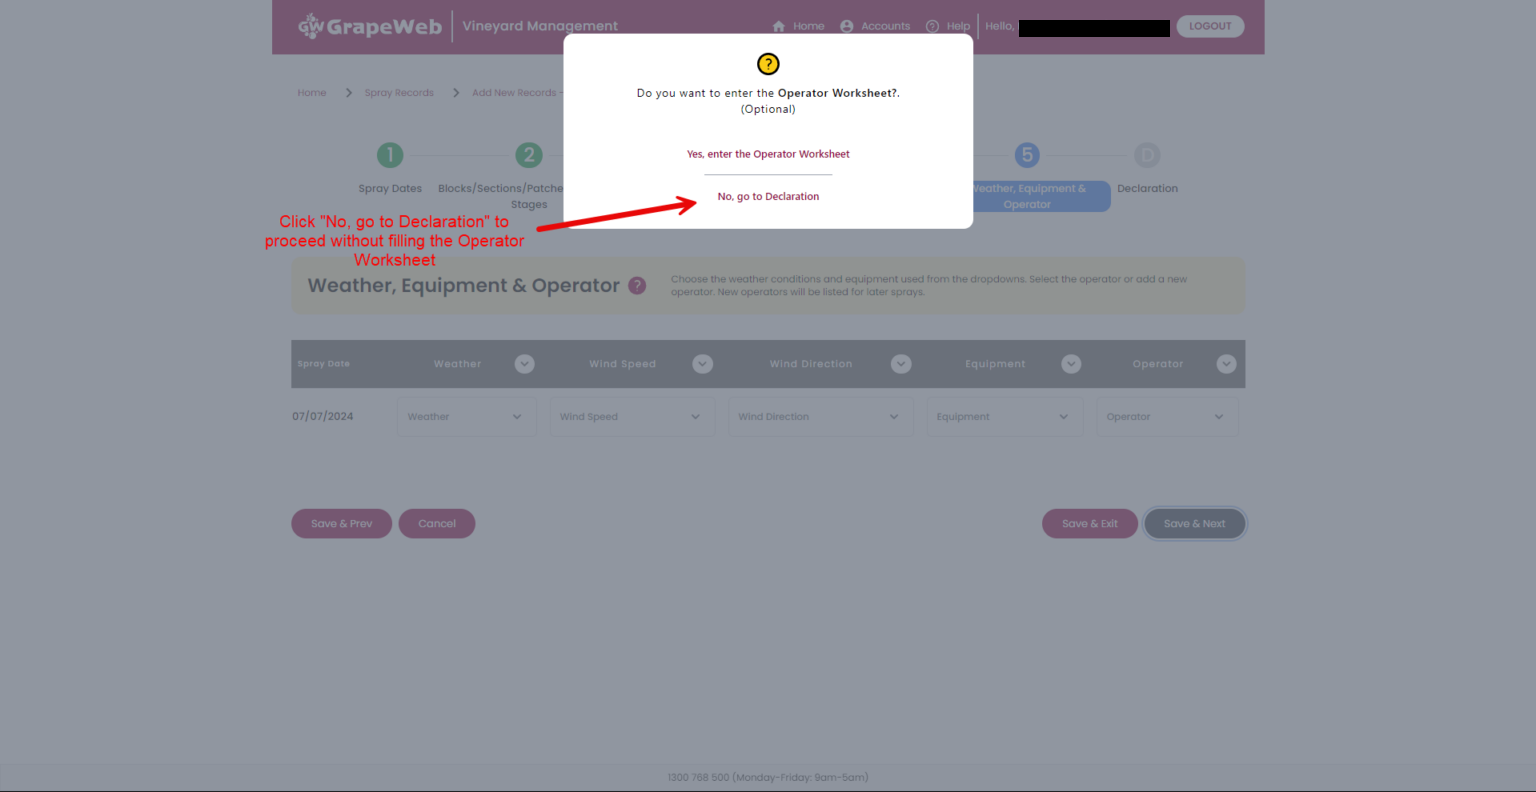Click the Accounts person icon
Screen dimensions: 1536x792
[x=847, y=27]
